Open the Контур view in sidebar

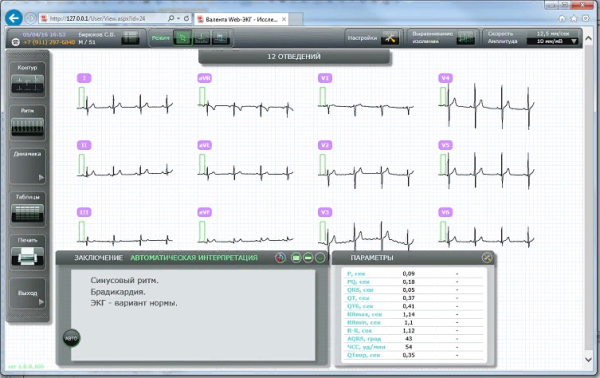[x=27, y=80]
